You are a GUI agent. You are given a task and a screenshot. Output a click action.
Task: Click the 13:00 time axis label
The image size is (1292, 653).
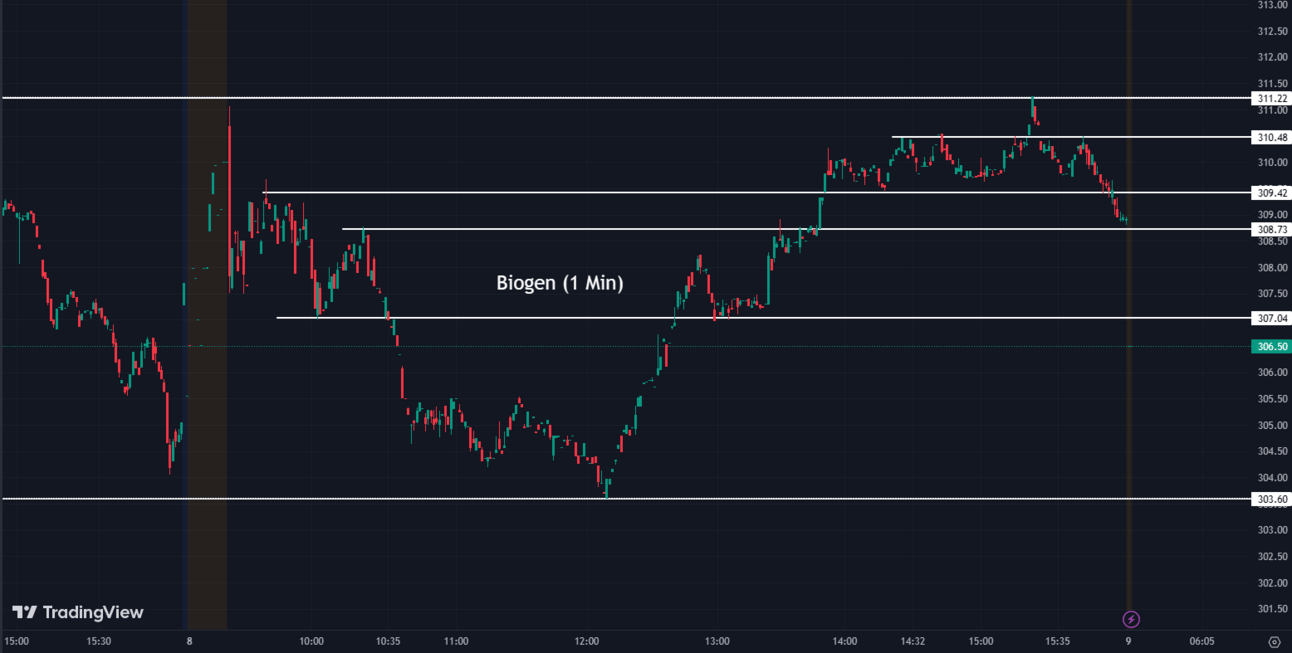716,641
